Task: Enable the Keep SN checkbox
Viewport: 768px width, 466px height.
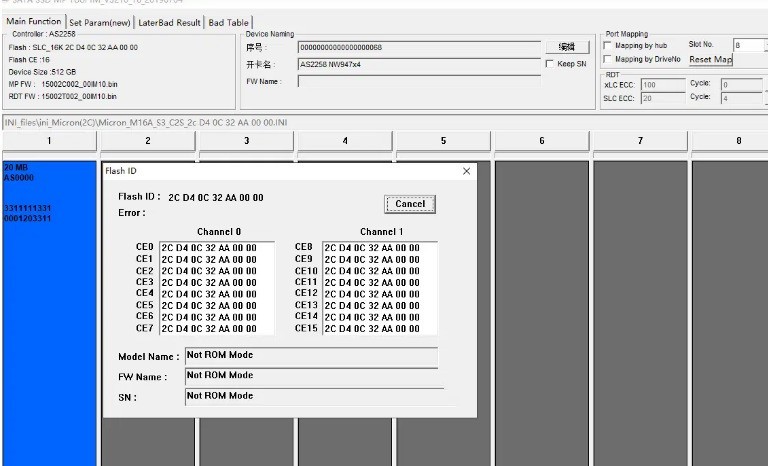Action: coord(550,64)
